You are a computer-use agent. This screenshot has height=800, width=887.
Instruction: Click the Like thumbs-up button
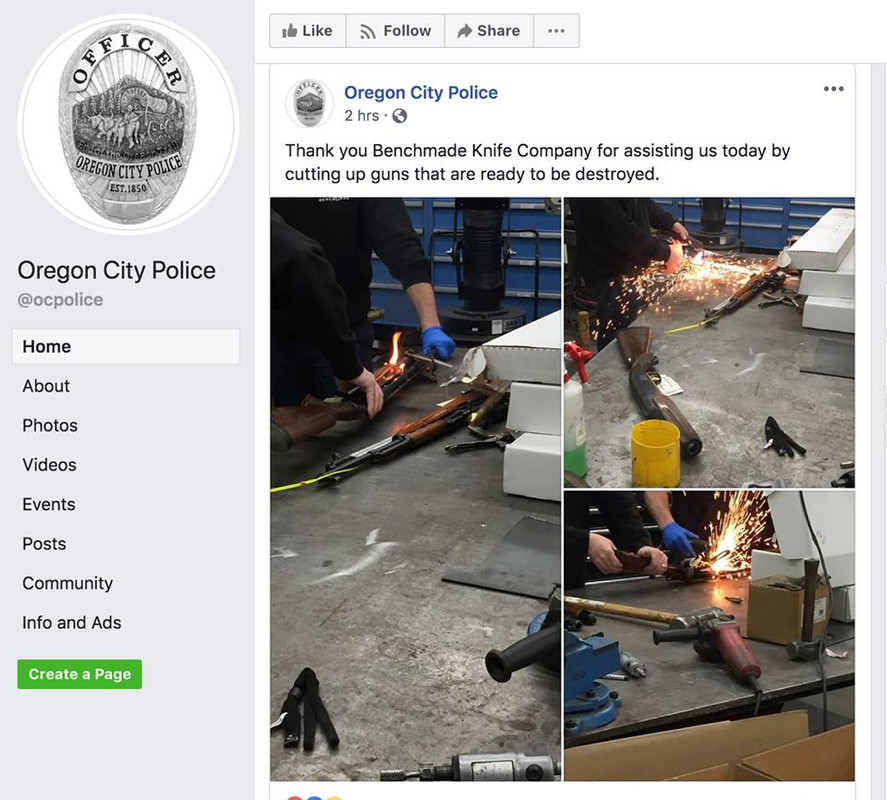pos(307,31)
